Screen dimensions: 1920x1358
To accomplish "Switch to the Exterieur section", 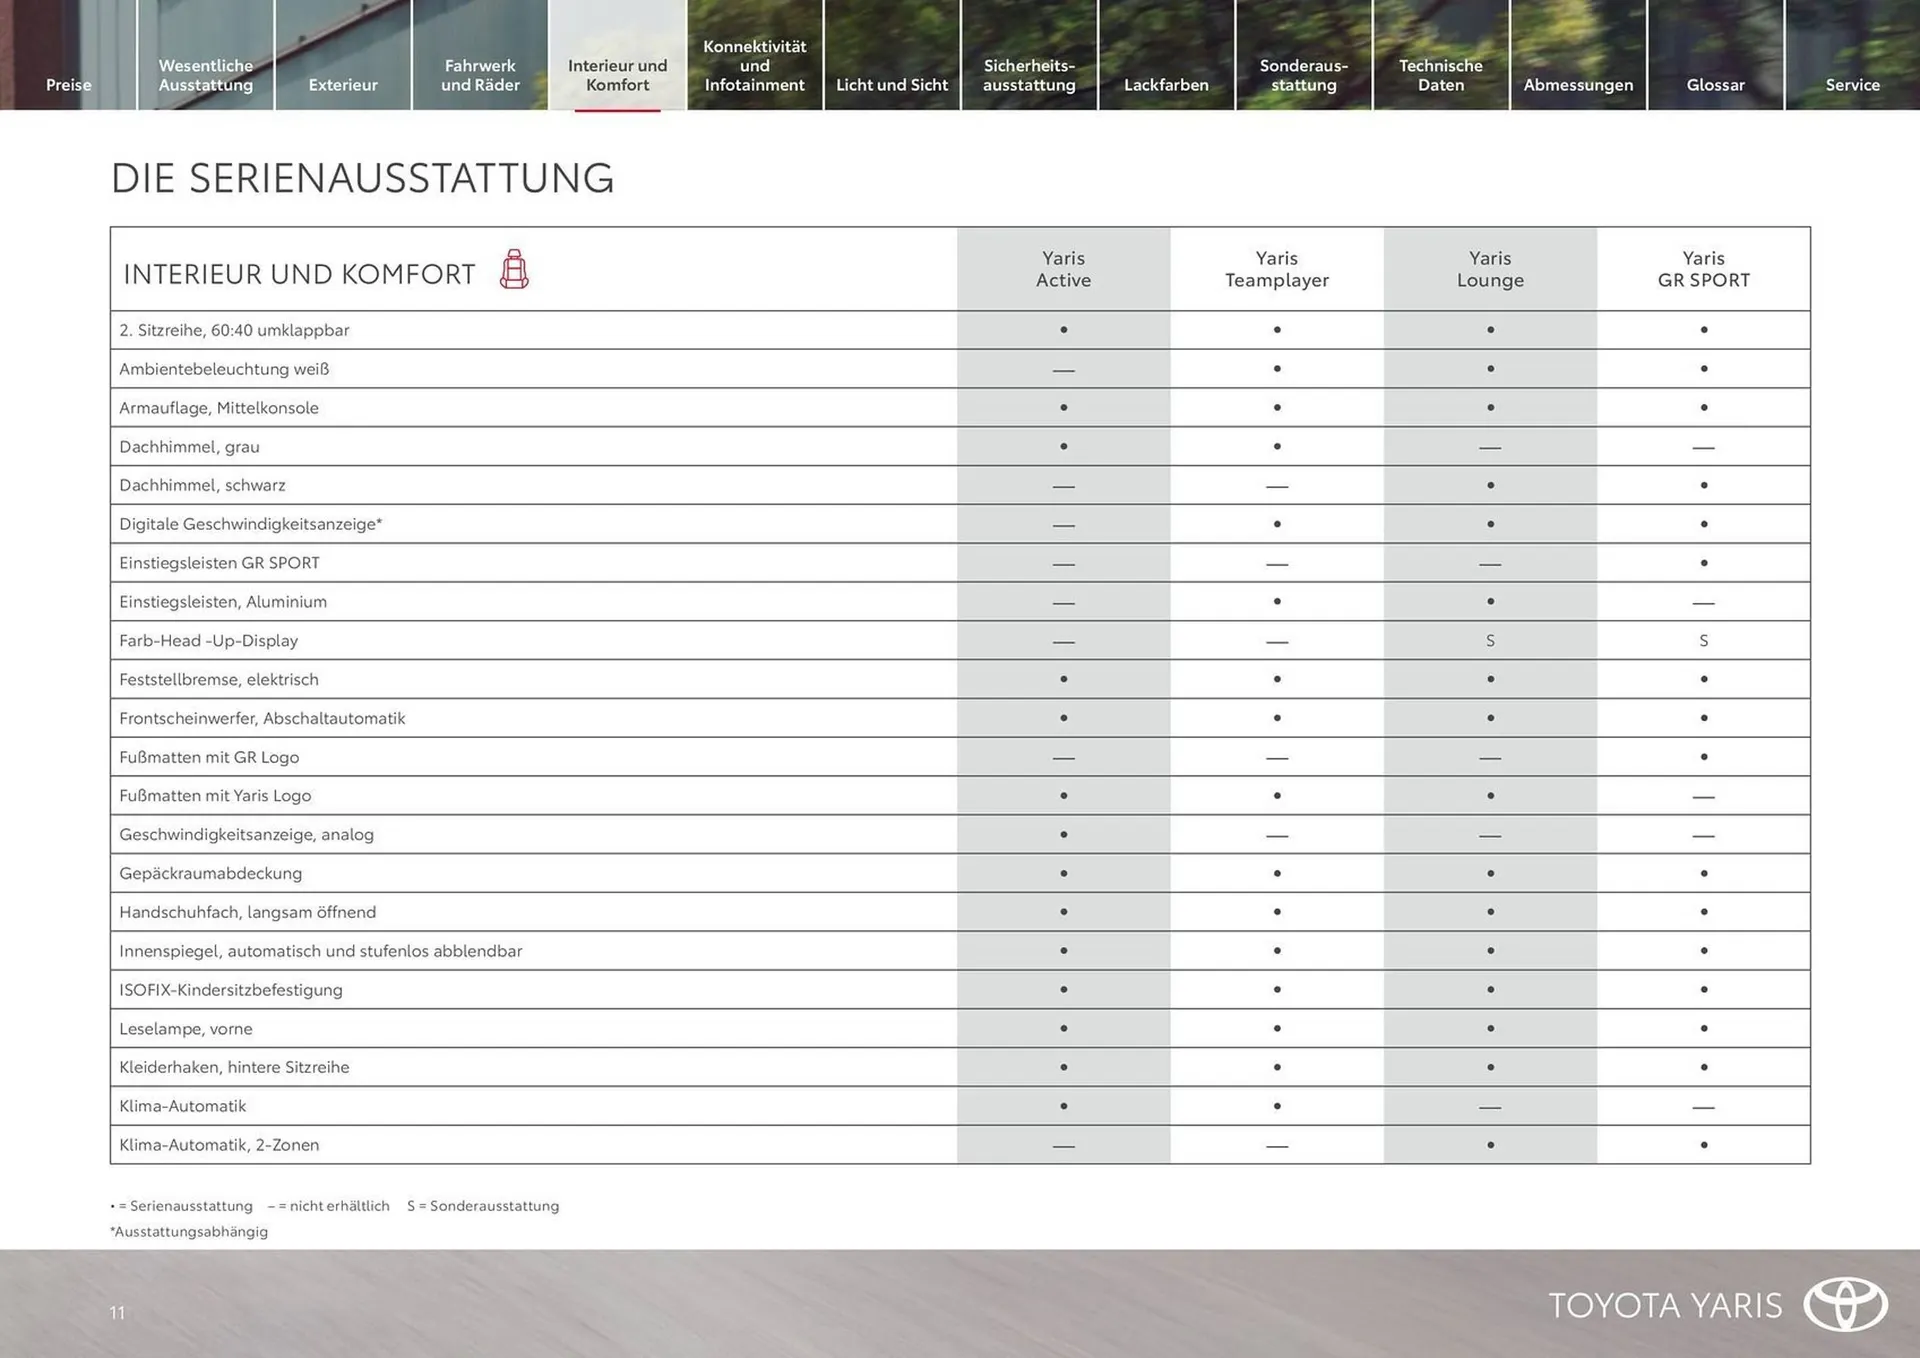I will (343, 85).
